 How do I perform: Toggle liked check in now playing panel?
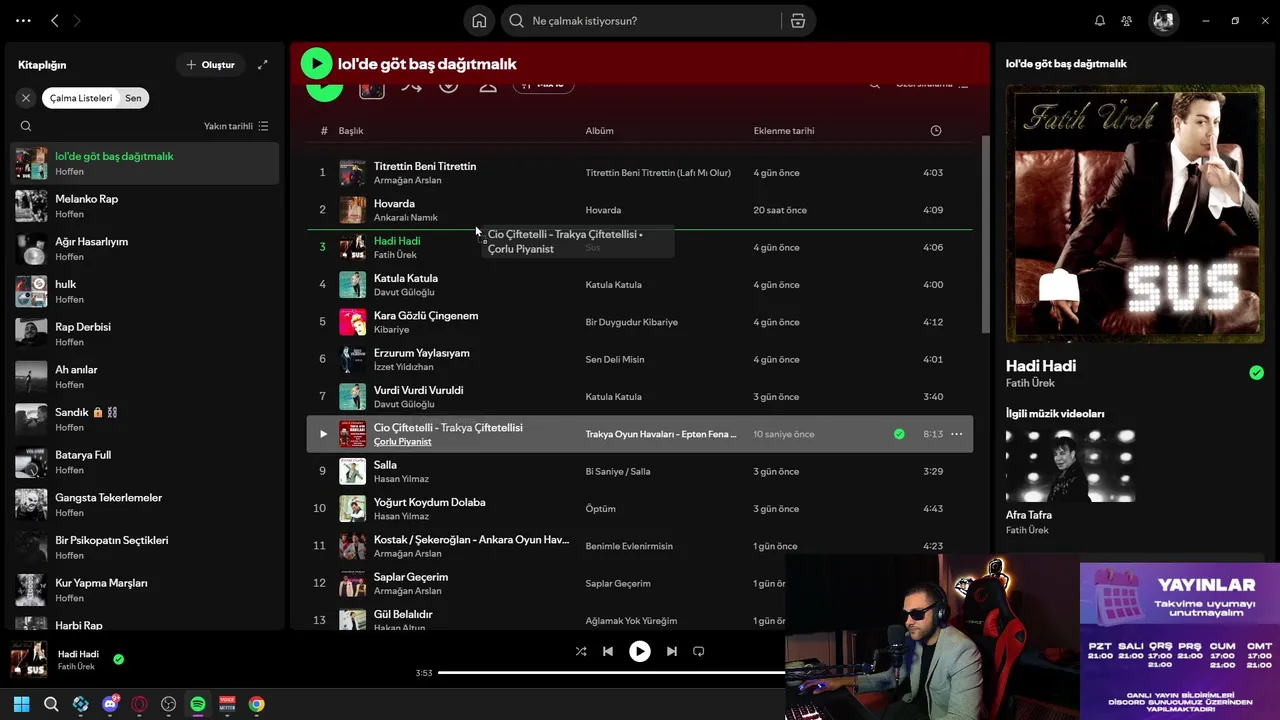point(1256,373)
